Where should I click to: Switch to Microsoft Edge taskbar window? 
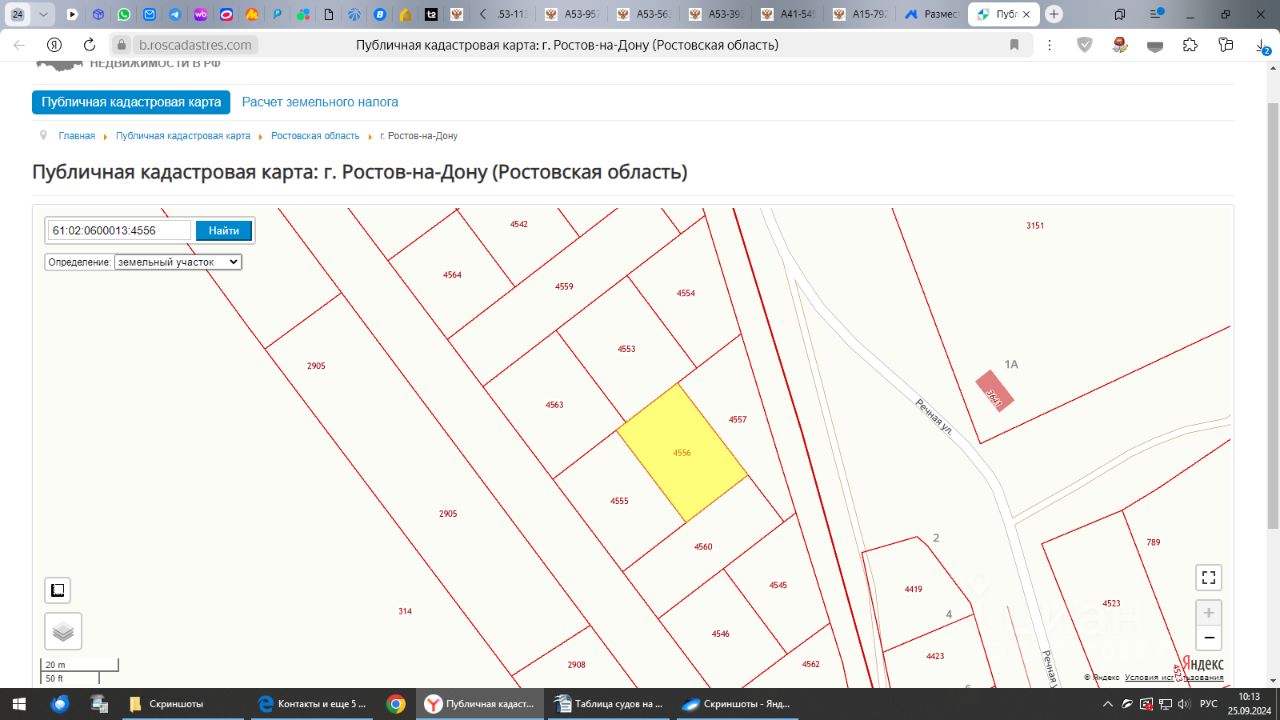point(310,704)
